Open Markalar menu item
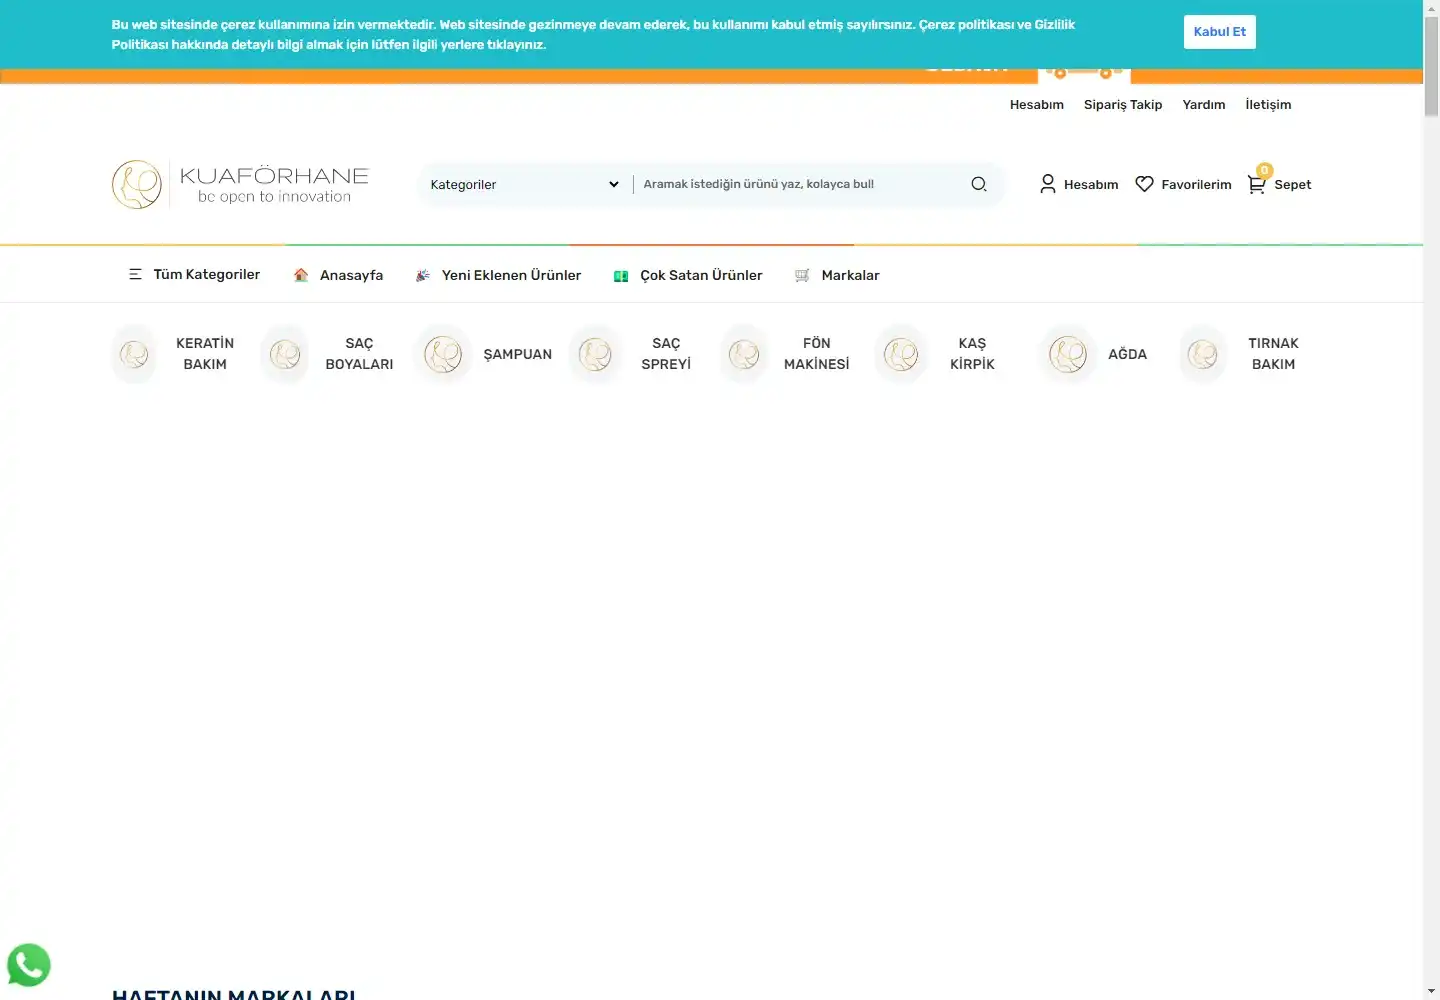1440x1000 pixels. (x=837, y=275)
